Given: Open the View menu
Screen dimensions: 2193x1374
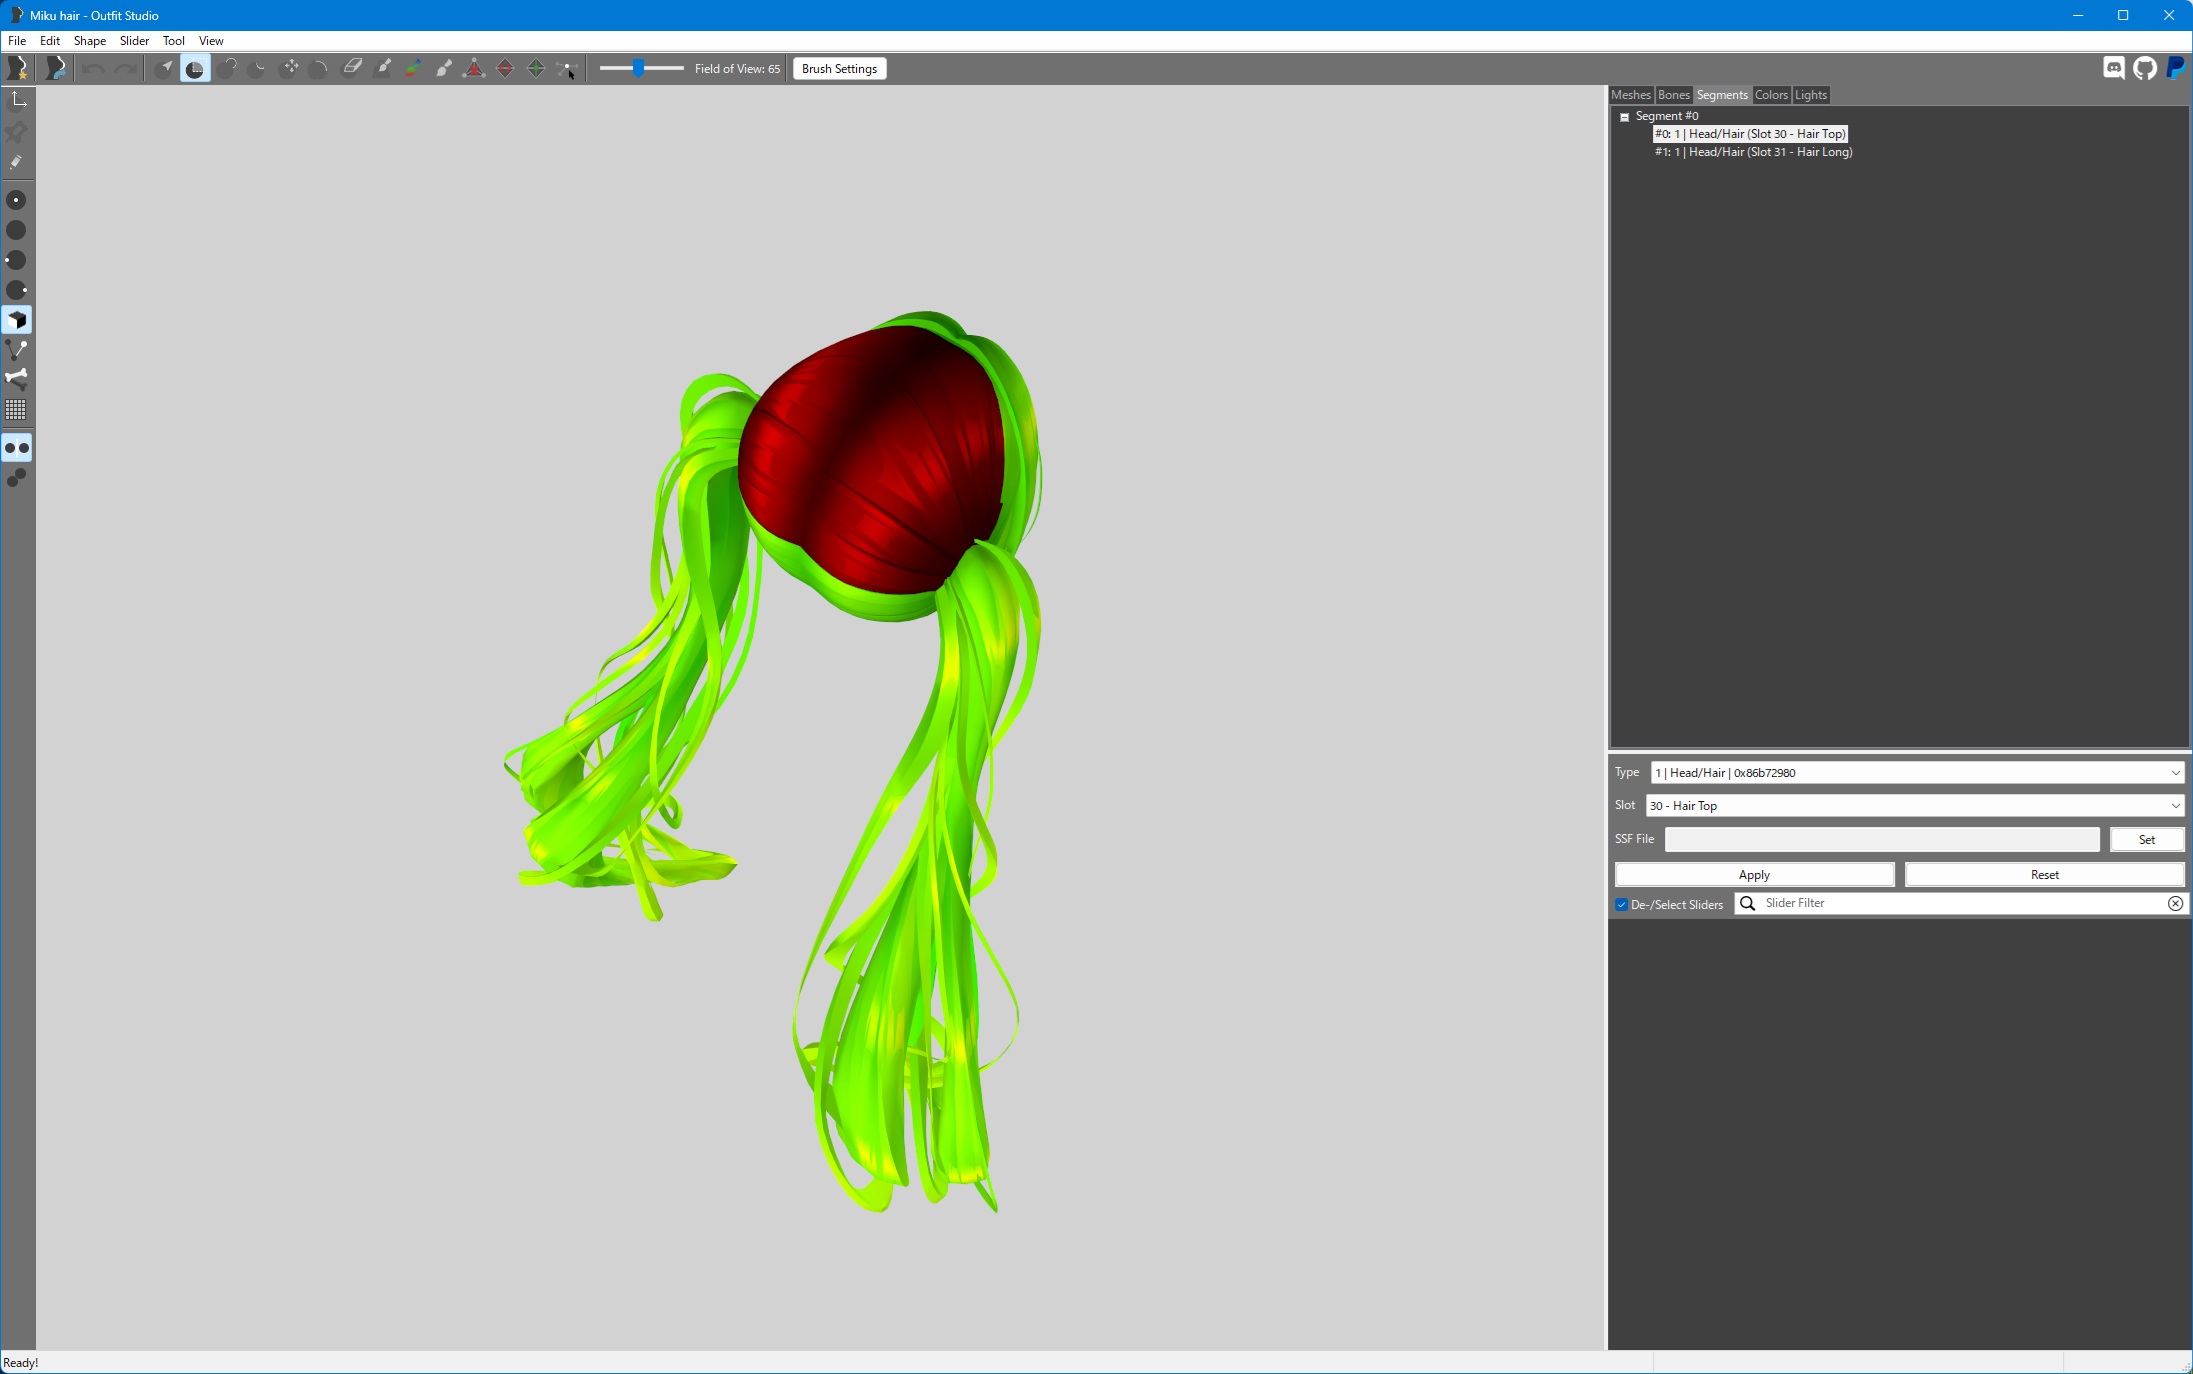Looking at the screenshot, I should 211,41.
